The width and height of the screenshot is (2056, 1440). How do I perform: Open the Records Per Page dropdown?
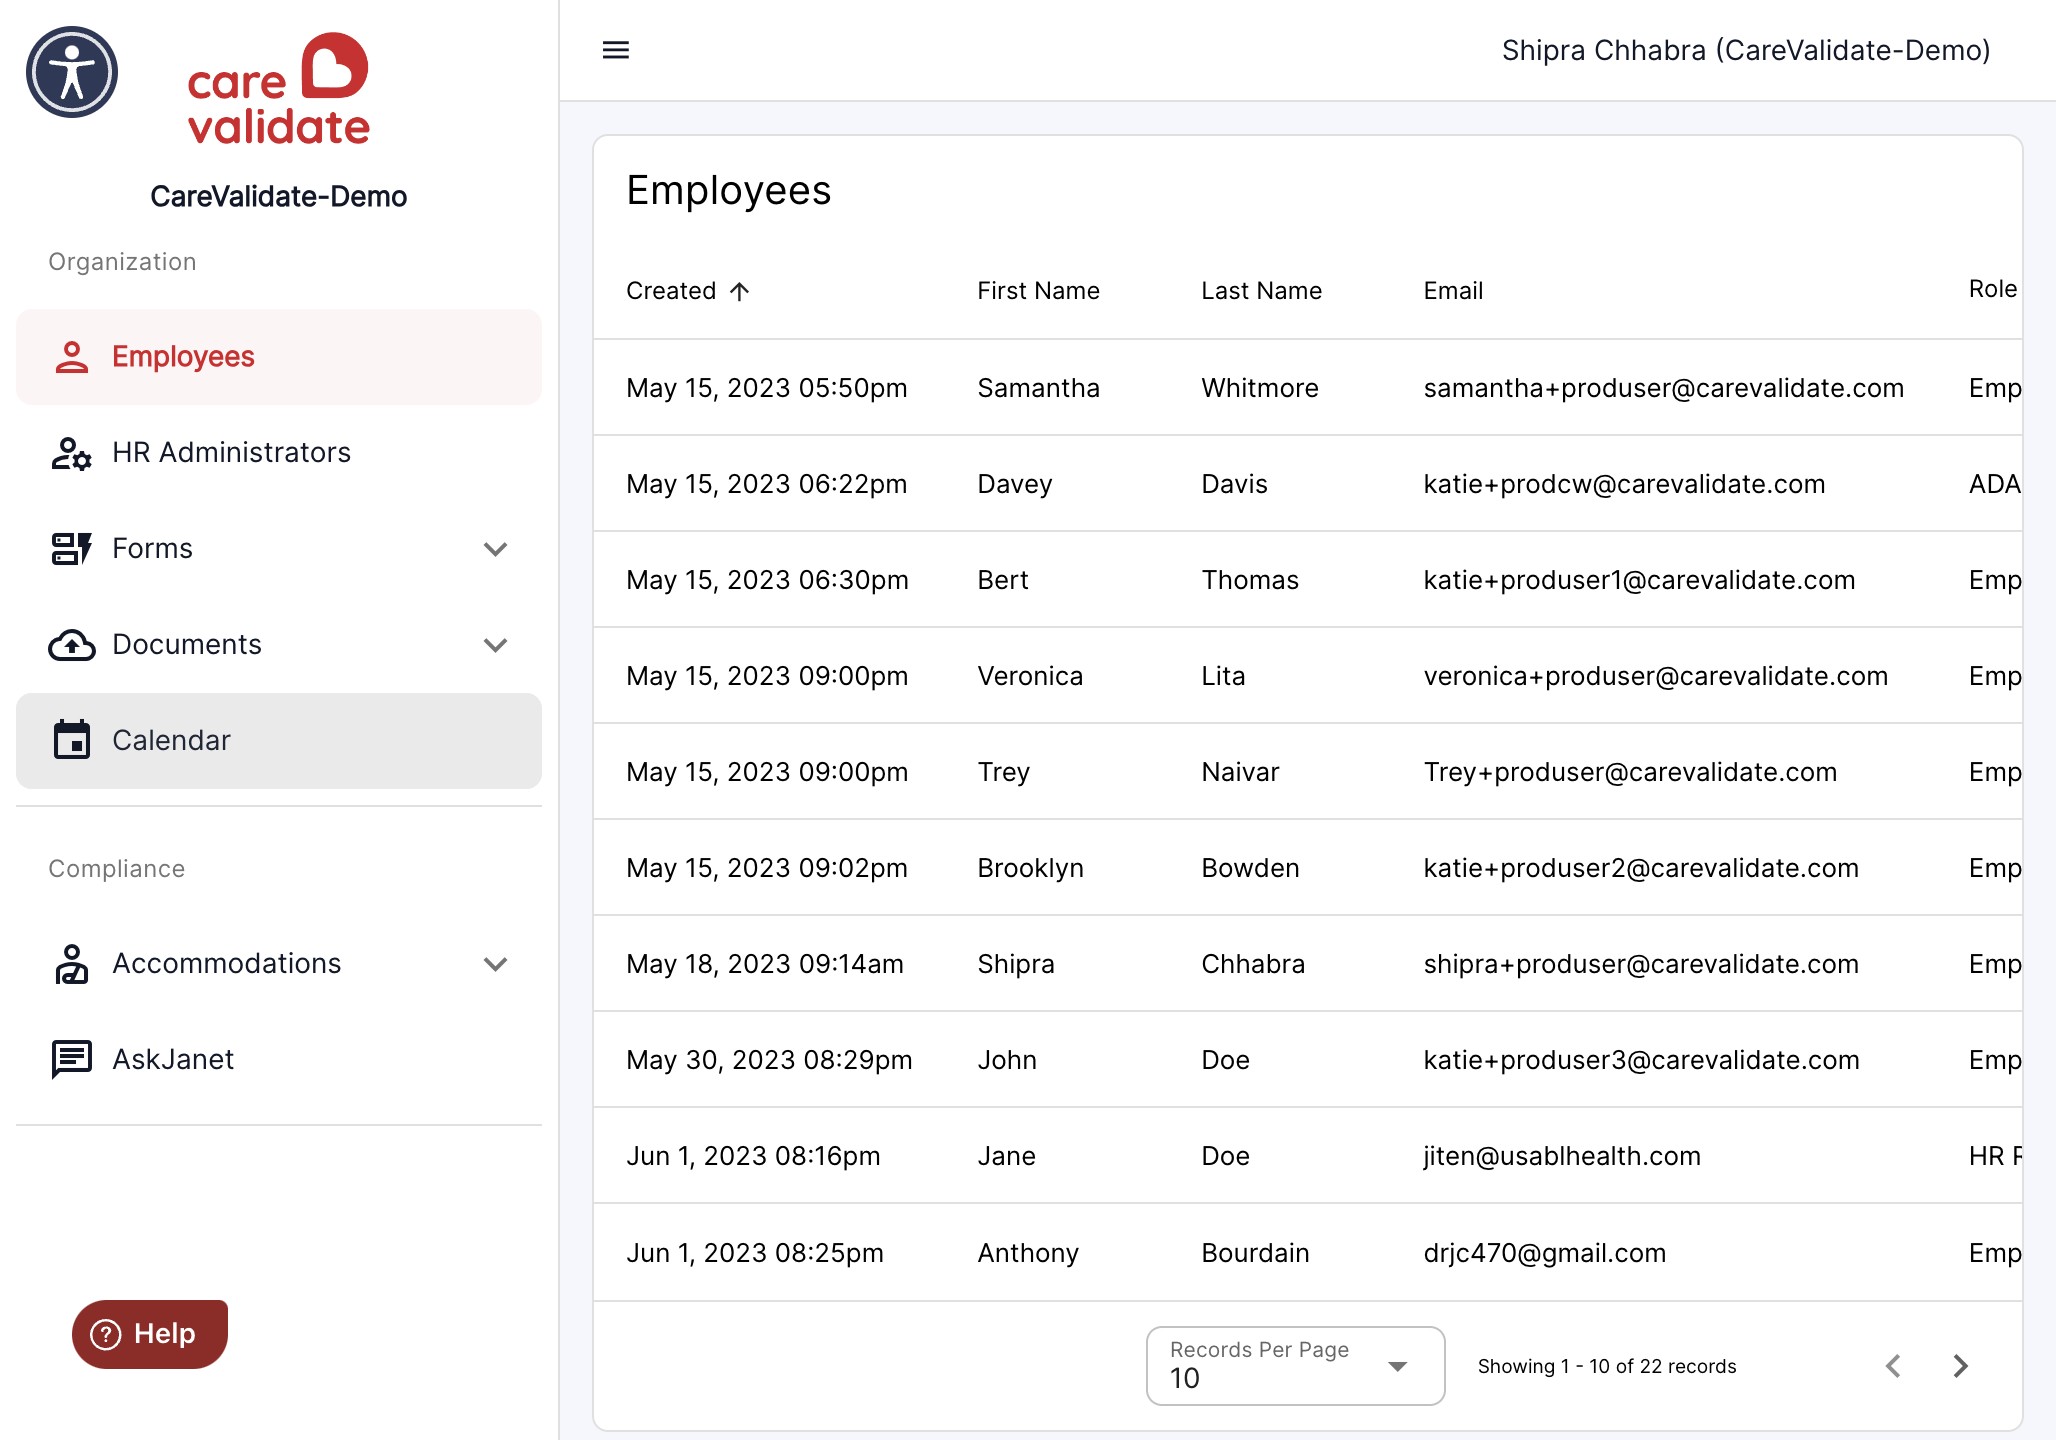click(1295, 1366)
